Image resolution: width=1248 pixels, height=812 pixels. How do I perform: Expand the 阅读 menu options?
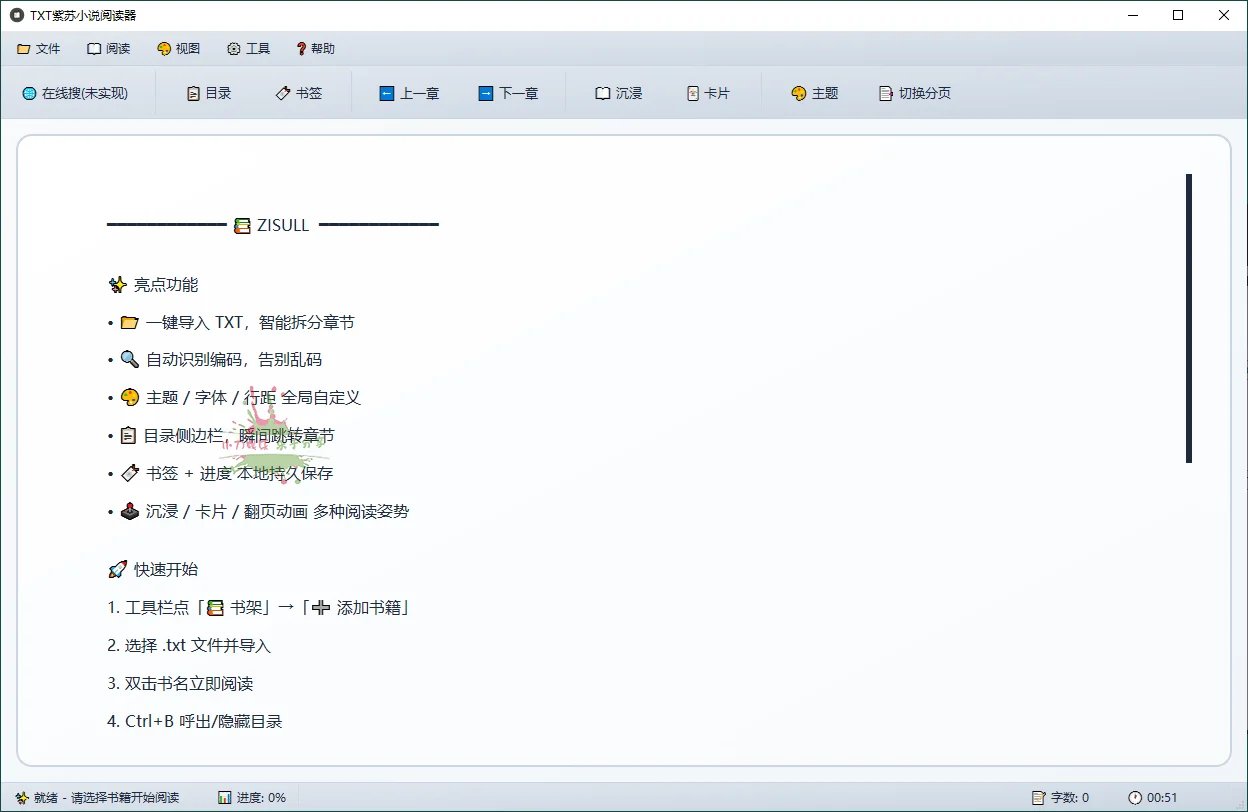point(108,47)
